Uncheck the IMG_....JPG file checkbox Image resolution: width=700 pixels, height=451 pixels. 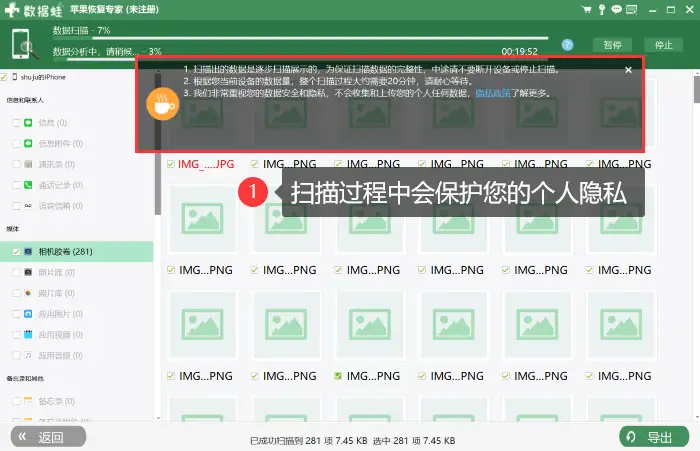(x=171, y=164)
